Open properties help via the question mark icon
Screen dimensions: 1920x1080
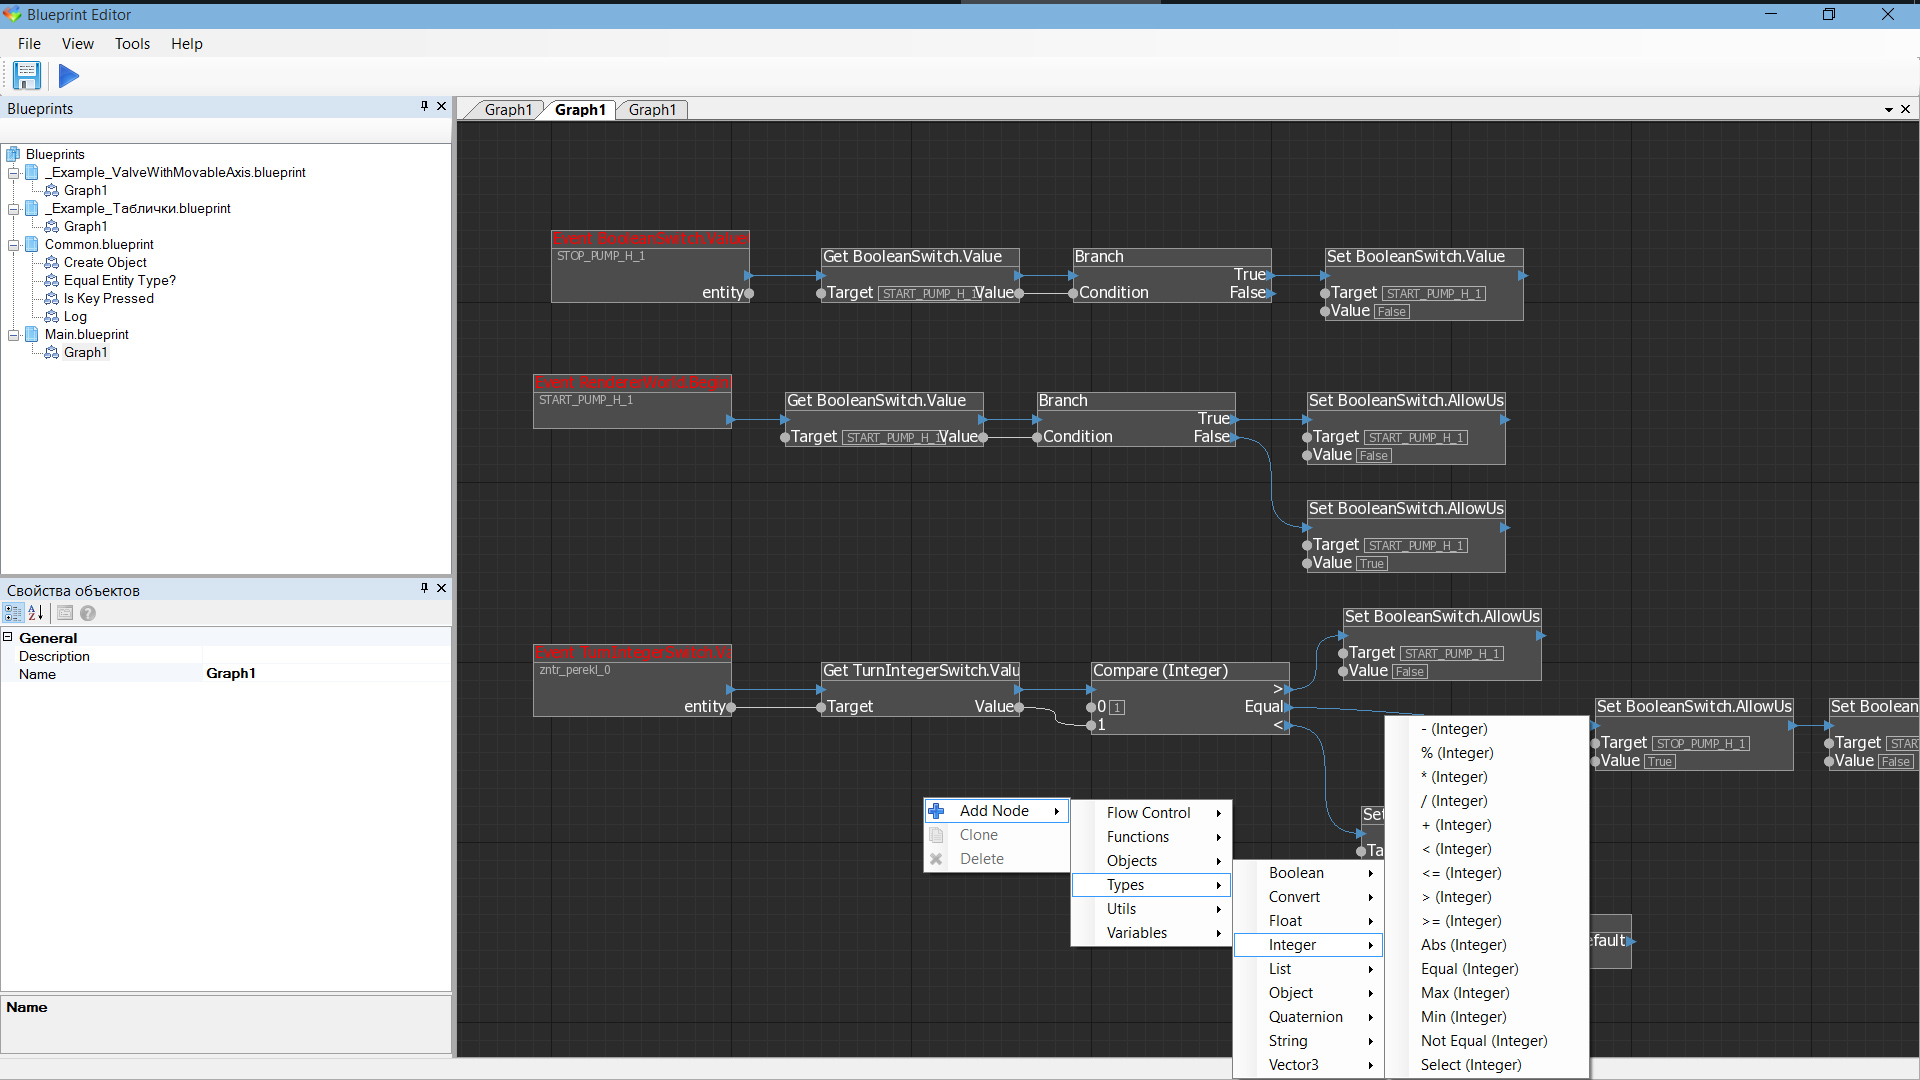(x=88, y=613)
